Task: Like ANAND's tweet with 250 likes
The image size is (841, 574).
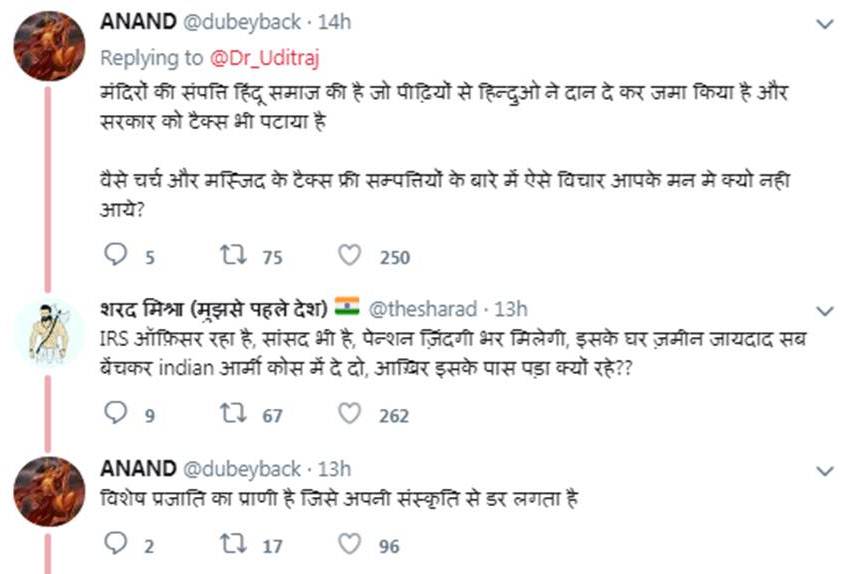Action: pyautogui.click(x=349, y=256)
